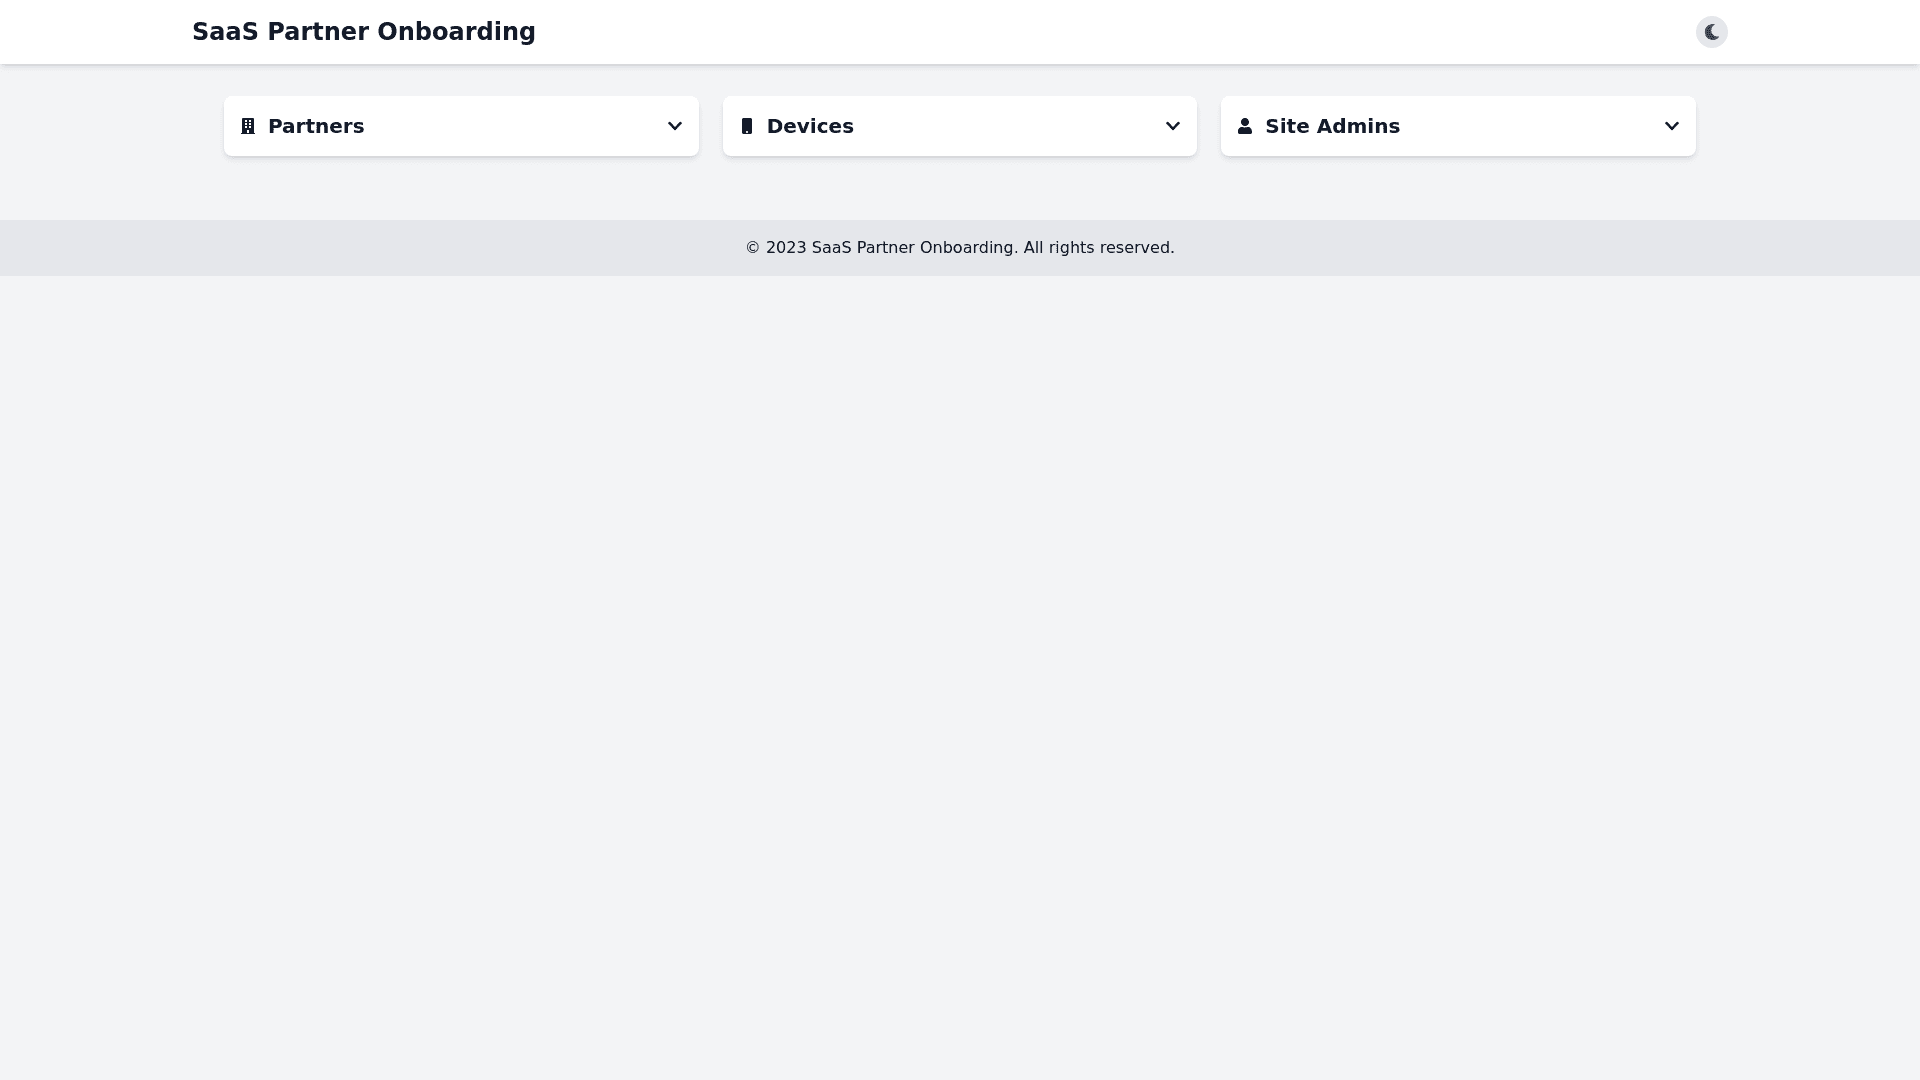This screenshot has height=1080, width=1920.
Task: Click the Devices section heading text
Action: click(x=810, y=126)
